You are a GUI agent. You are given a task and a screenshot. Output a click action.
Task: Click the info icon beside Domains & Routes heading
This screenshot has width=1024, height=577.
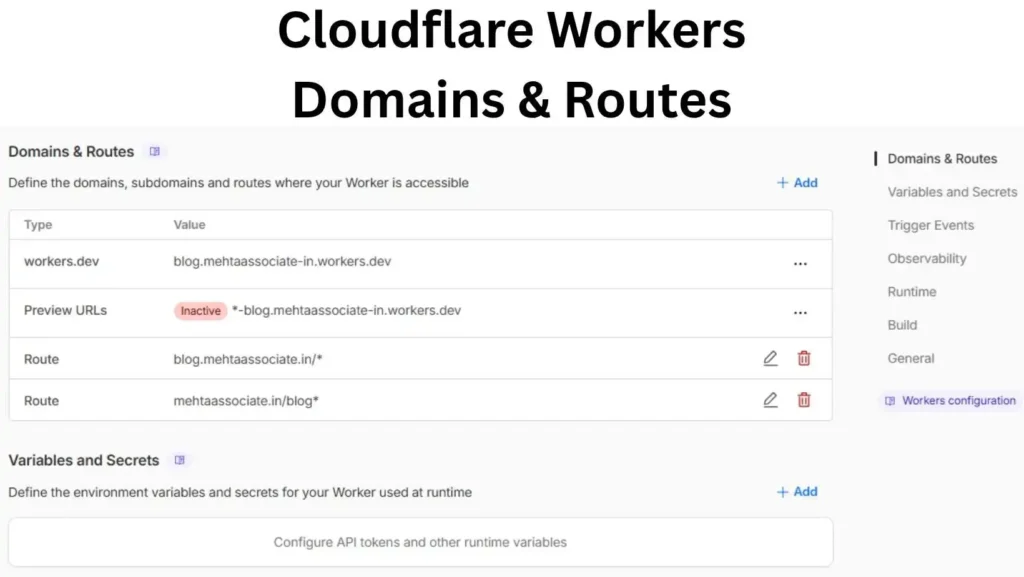(x=155, y=151)
